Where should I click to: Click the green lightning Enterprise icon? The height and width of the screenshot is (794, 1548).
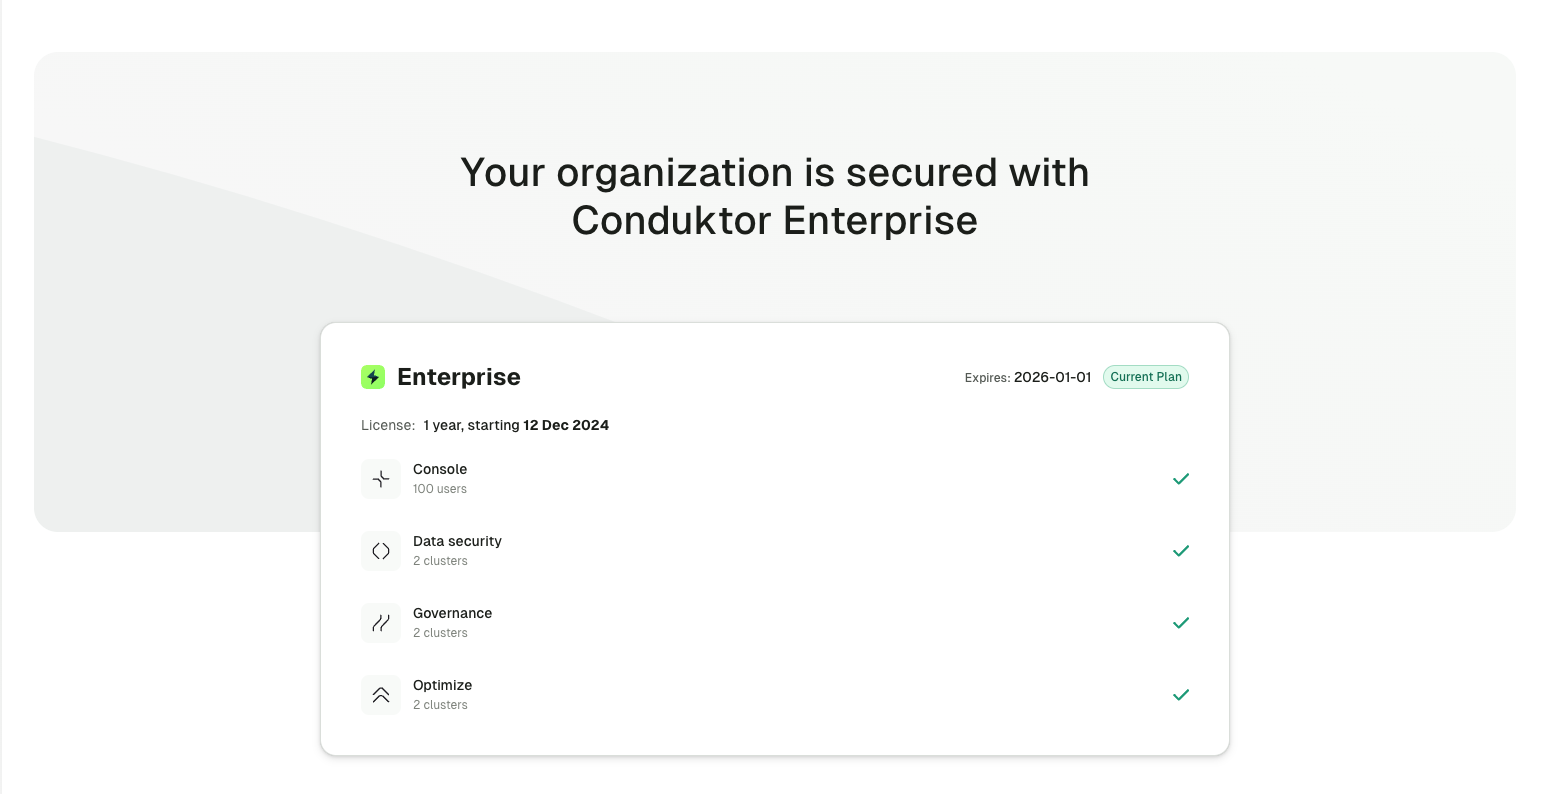(373, 377)
